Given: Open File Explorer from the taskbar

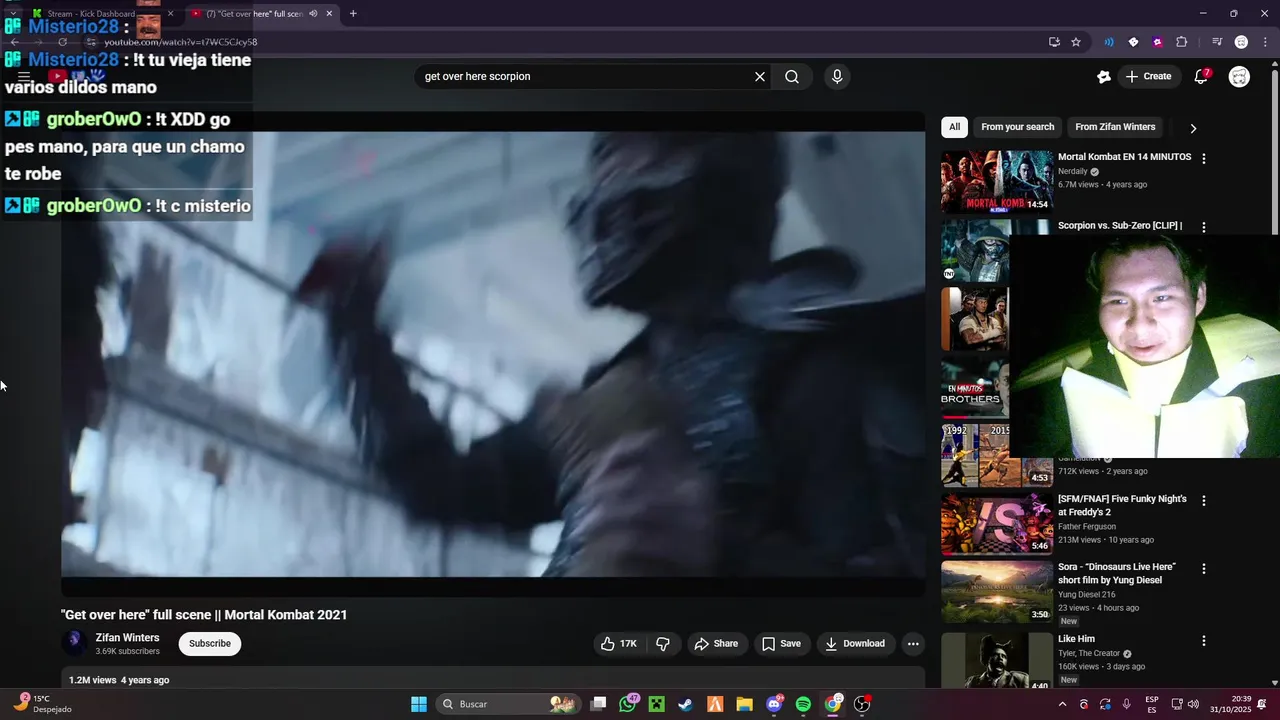Looking at the screenshot, I should [x=744, y=704].
